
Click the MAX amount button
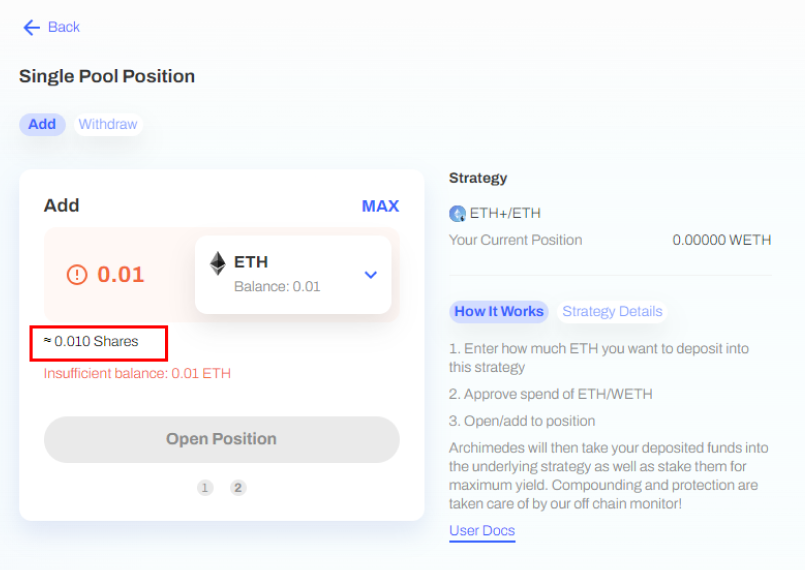point(380,206)
